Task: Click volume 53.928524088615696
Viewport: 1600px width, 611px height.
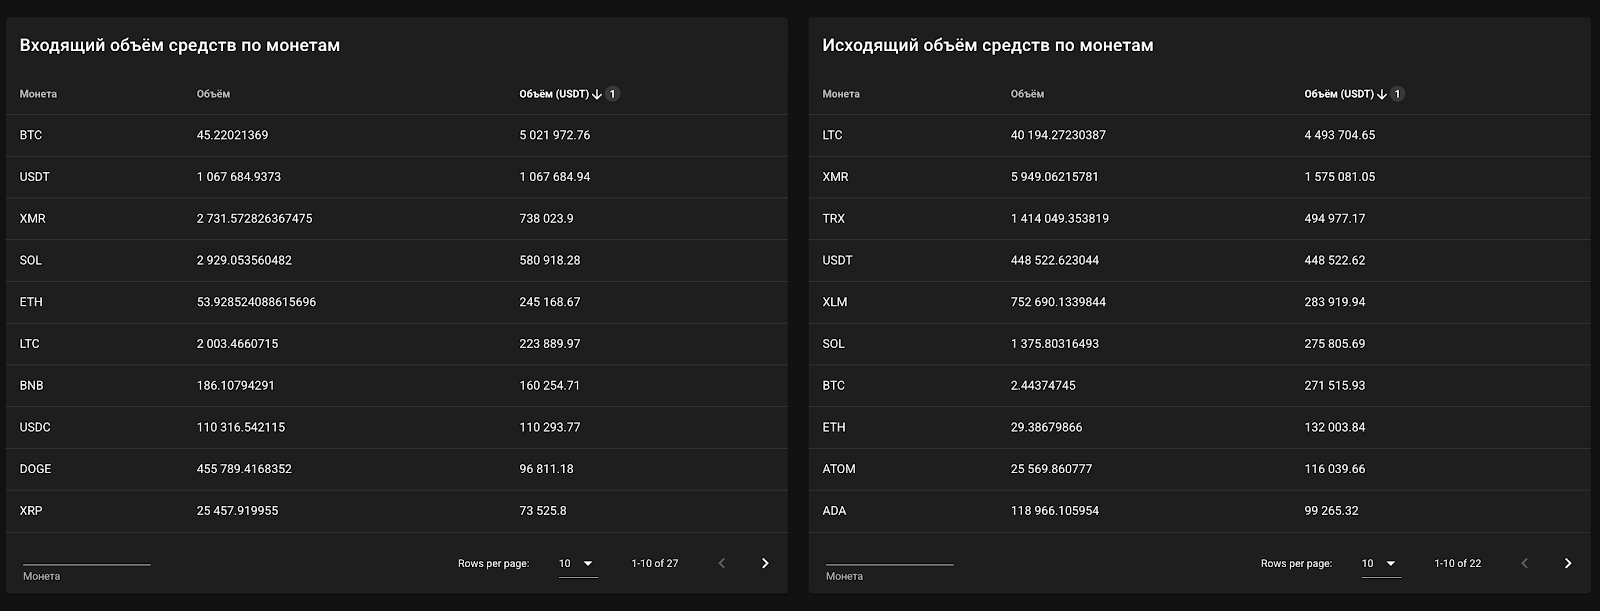Action: click(256, 302)
